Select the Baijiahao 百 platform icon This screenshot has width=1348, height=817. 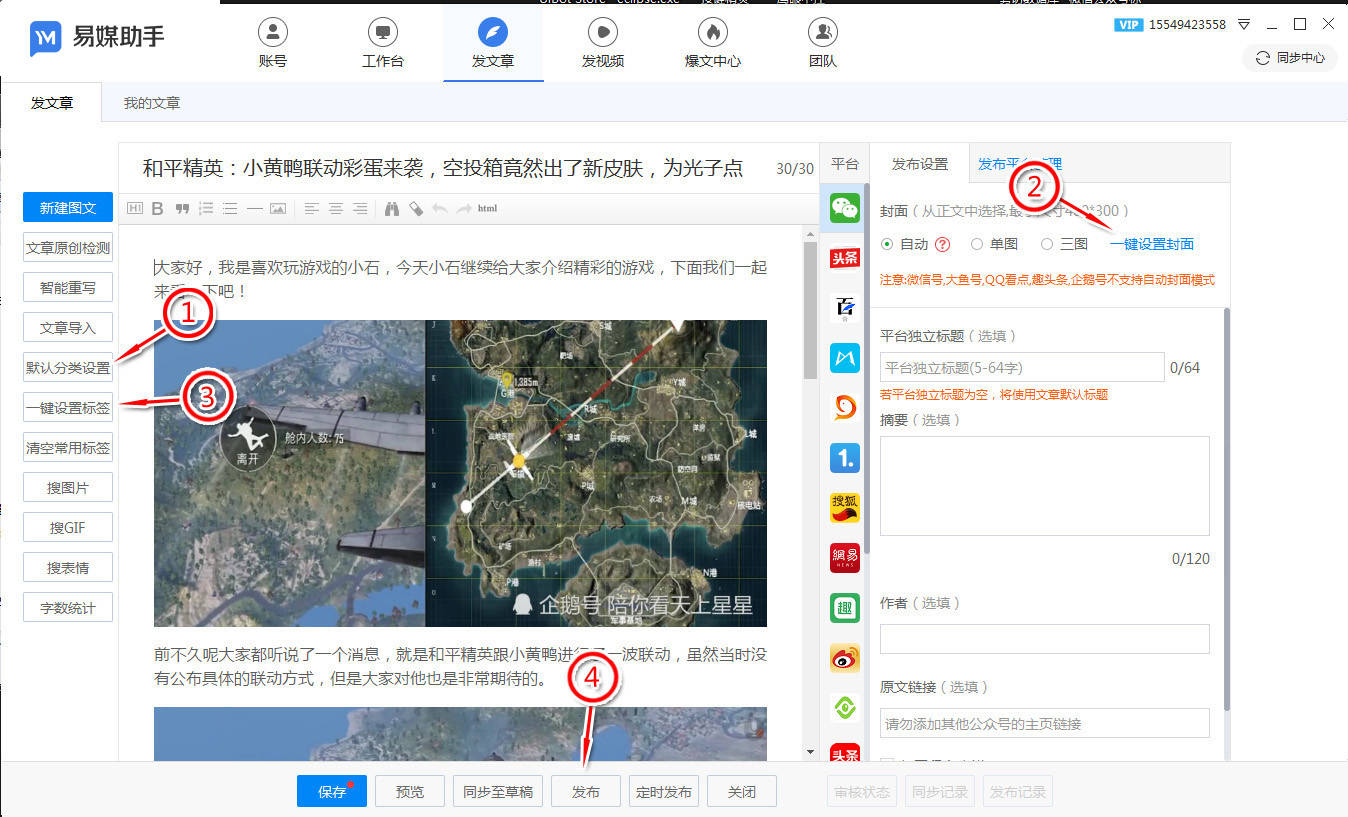[845, 308]
